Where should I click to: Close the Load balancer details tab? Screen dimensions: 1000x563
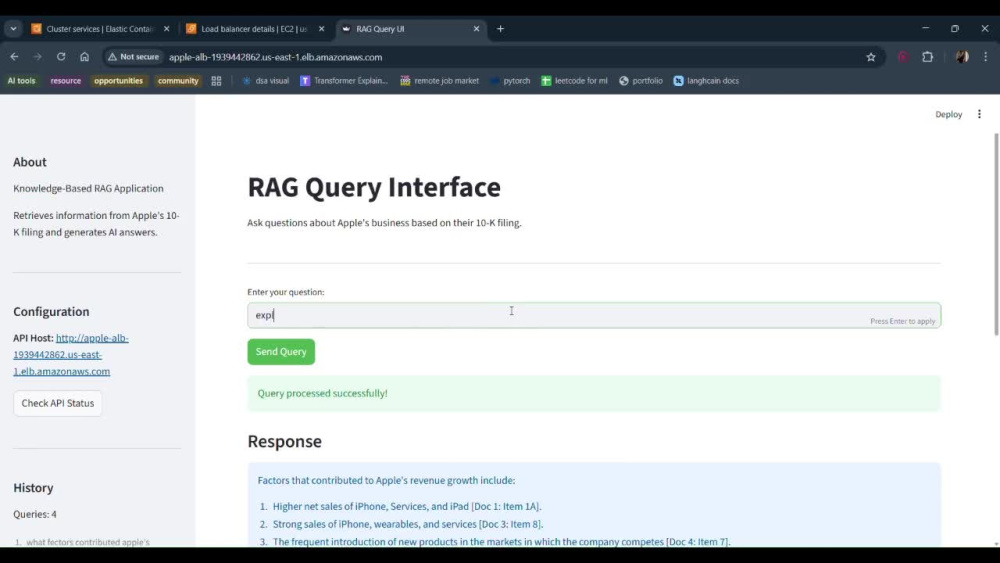321,29
